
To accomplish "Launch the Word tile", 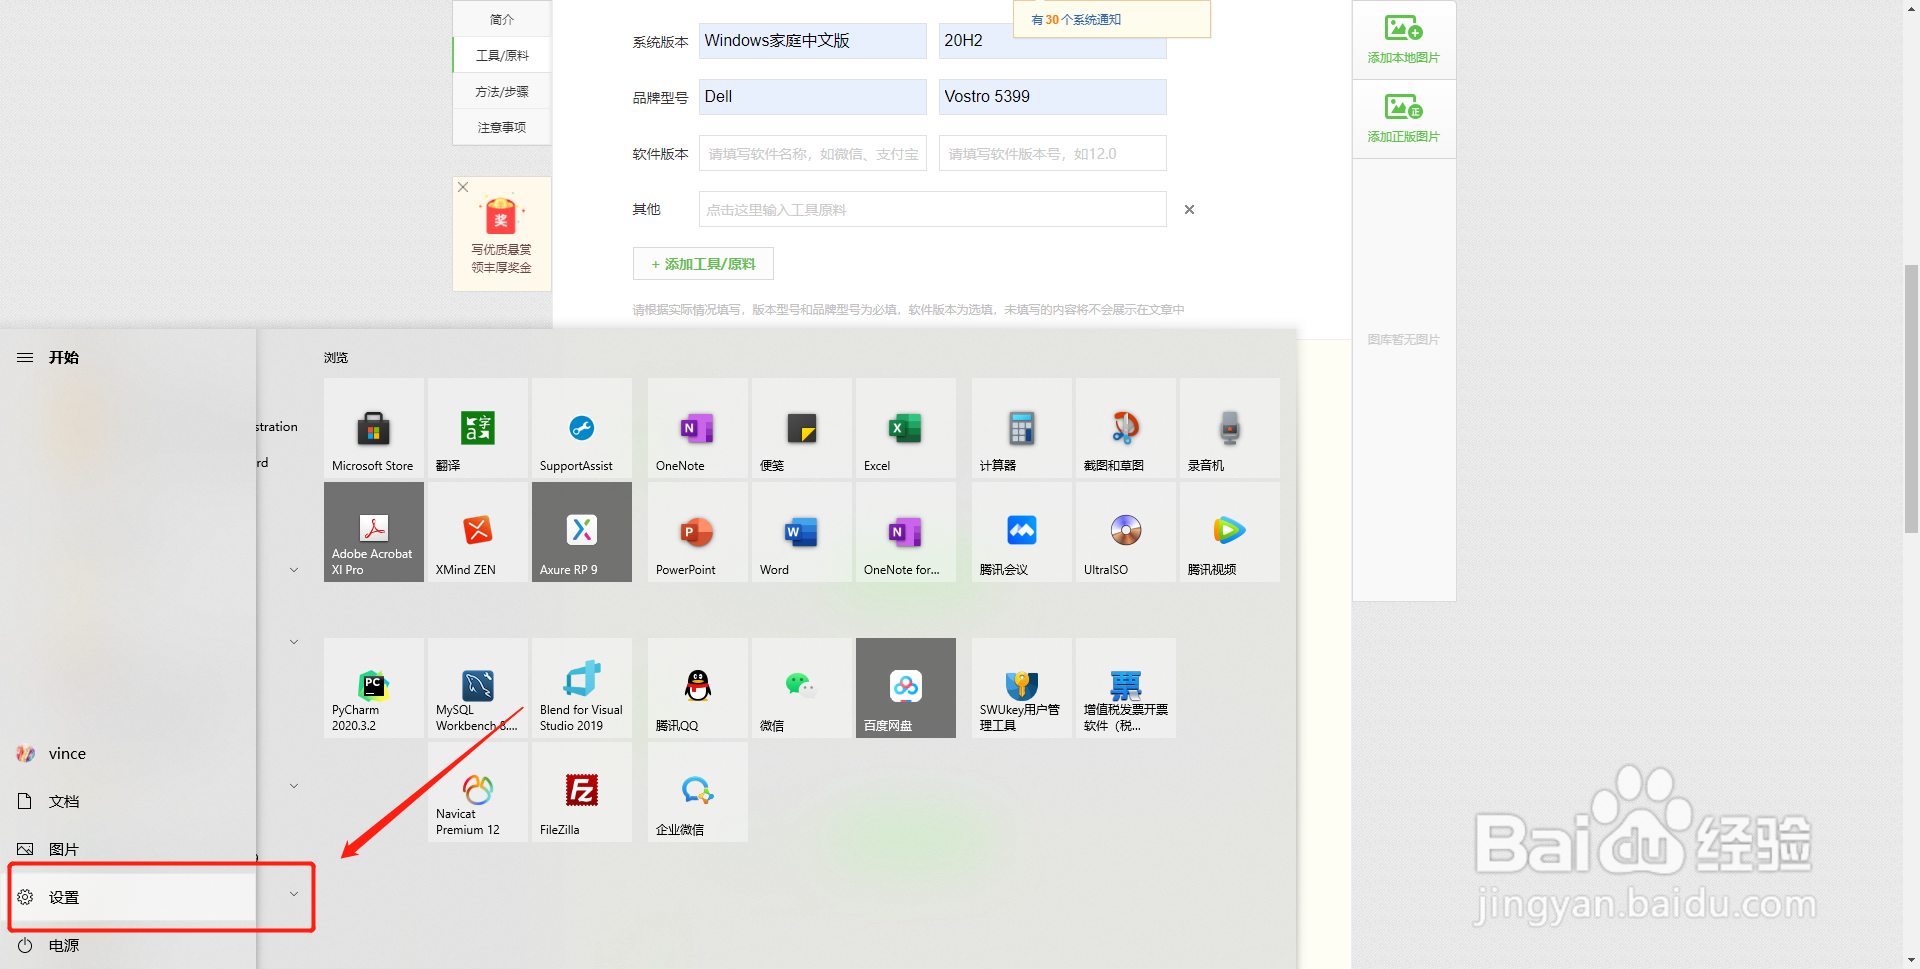I will (801, 532).
